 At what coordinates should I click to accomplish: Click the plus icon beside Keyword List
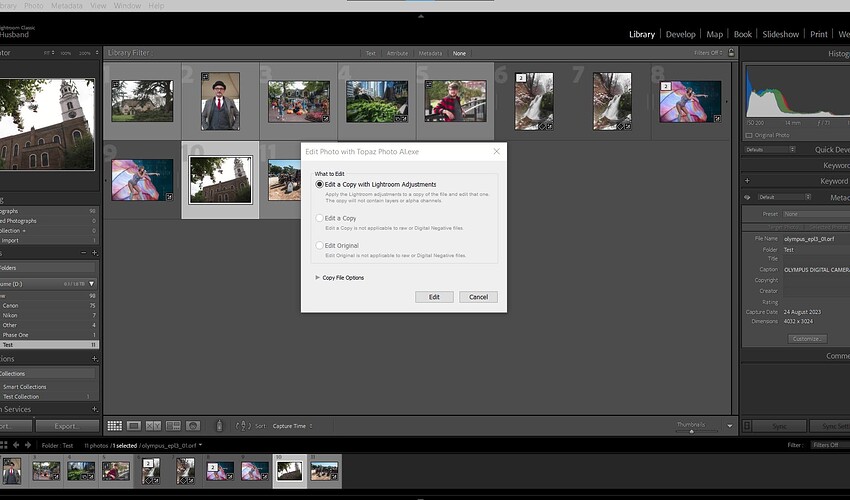pos(747,181)
